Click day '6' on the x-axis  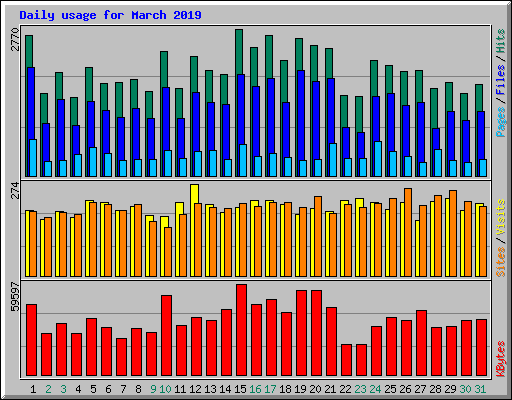[108, 389]
